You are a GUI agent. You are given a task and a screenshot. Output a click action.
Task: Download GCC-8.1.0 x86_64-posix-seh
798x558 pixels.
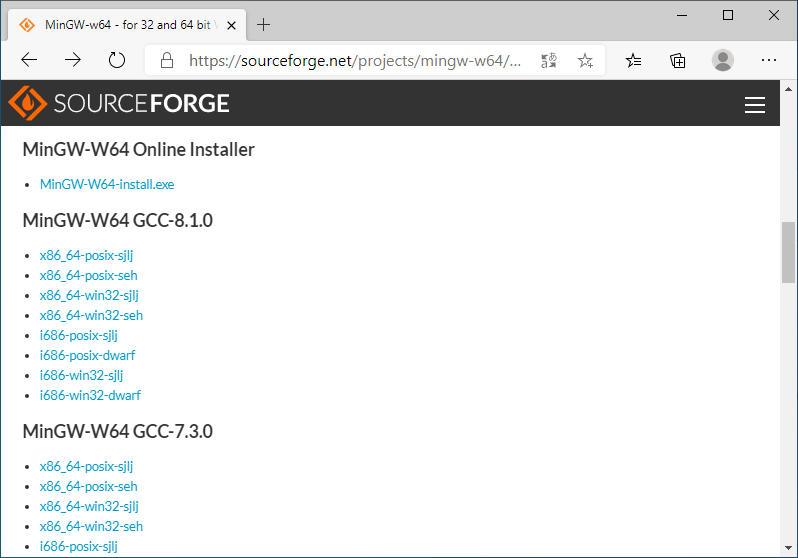(x=89, y=275)
